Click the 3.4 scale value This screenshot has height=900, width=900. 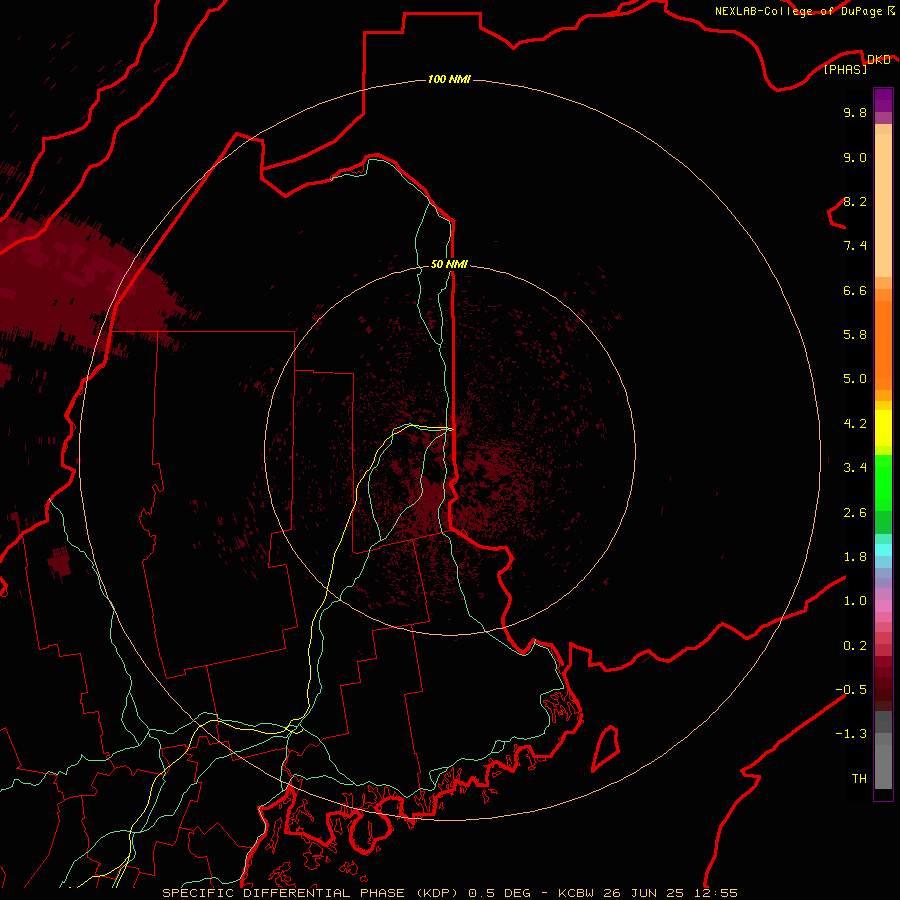point(855,468)
